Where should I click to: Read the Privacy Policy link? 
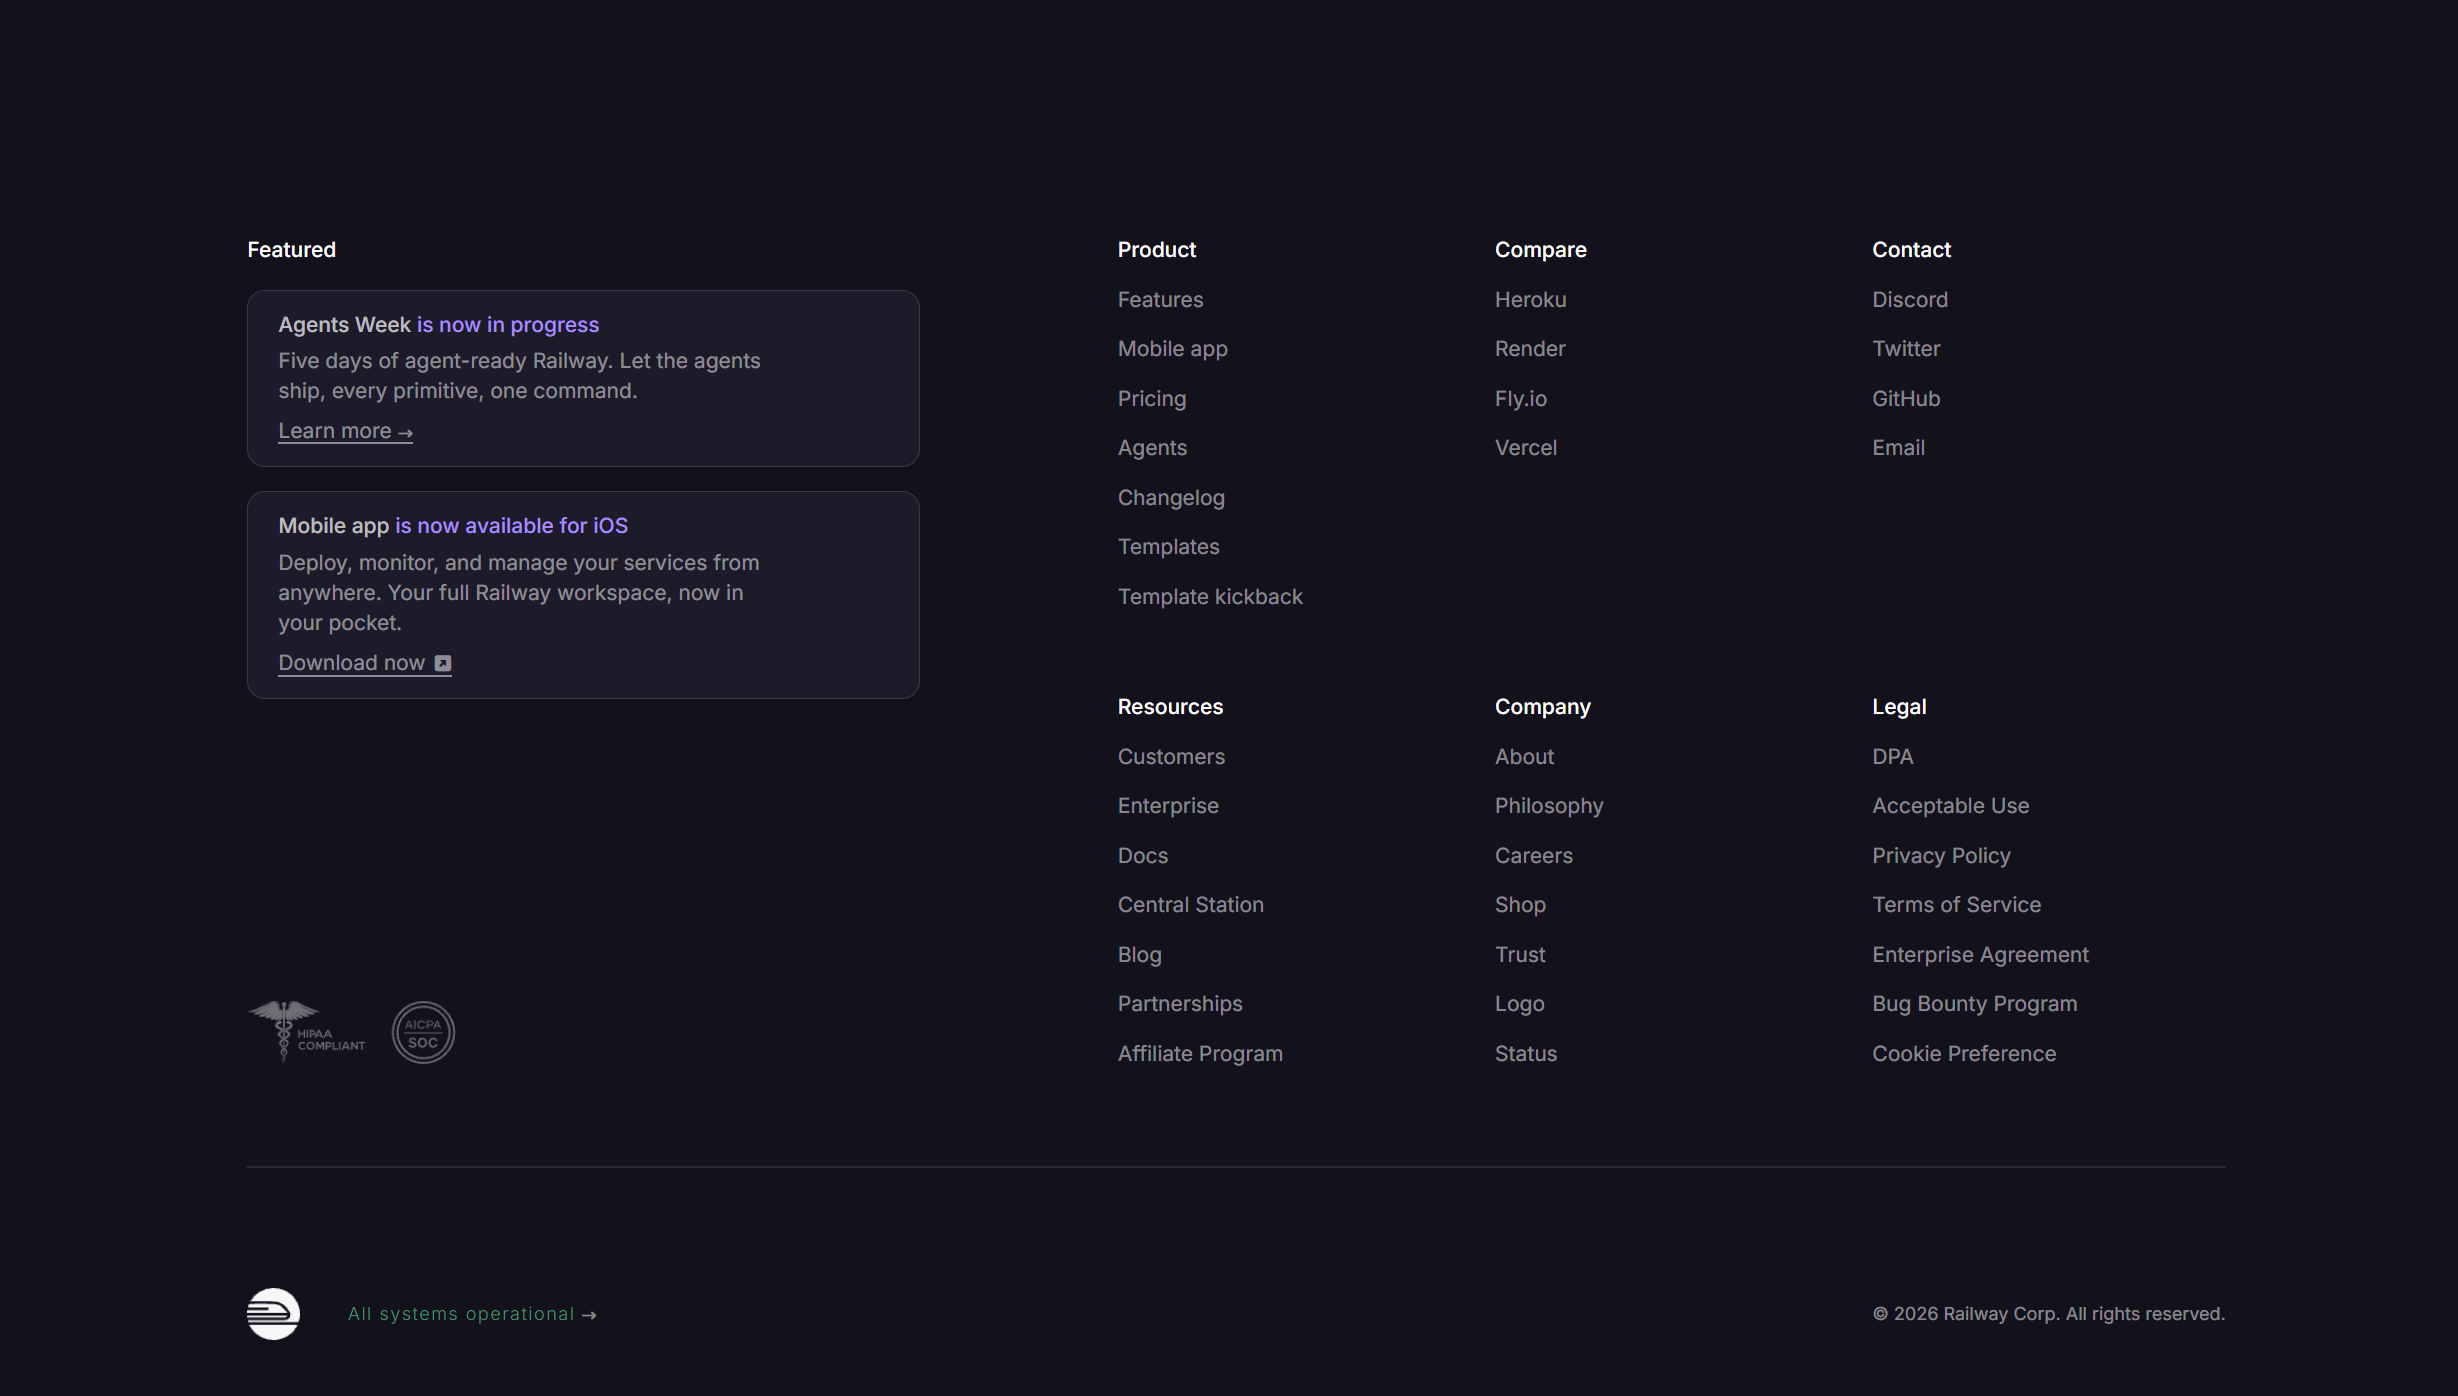tap(1941, 856)
